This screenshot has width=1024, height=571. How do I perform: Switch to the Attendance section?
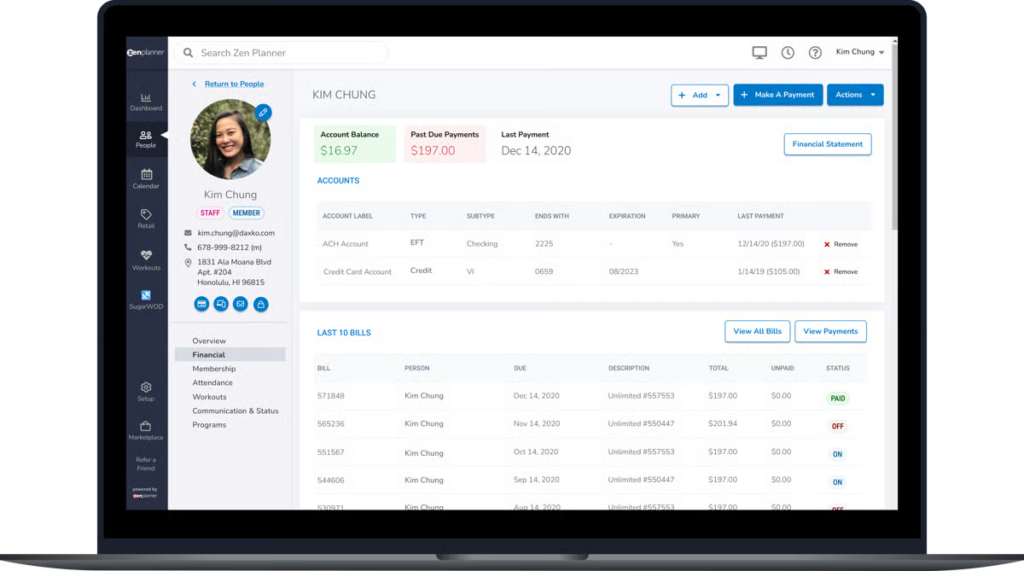pyautogui.click(x=212, y=383)
